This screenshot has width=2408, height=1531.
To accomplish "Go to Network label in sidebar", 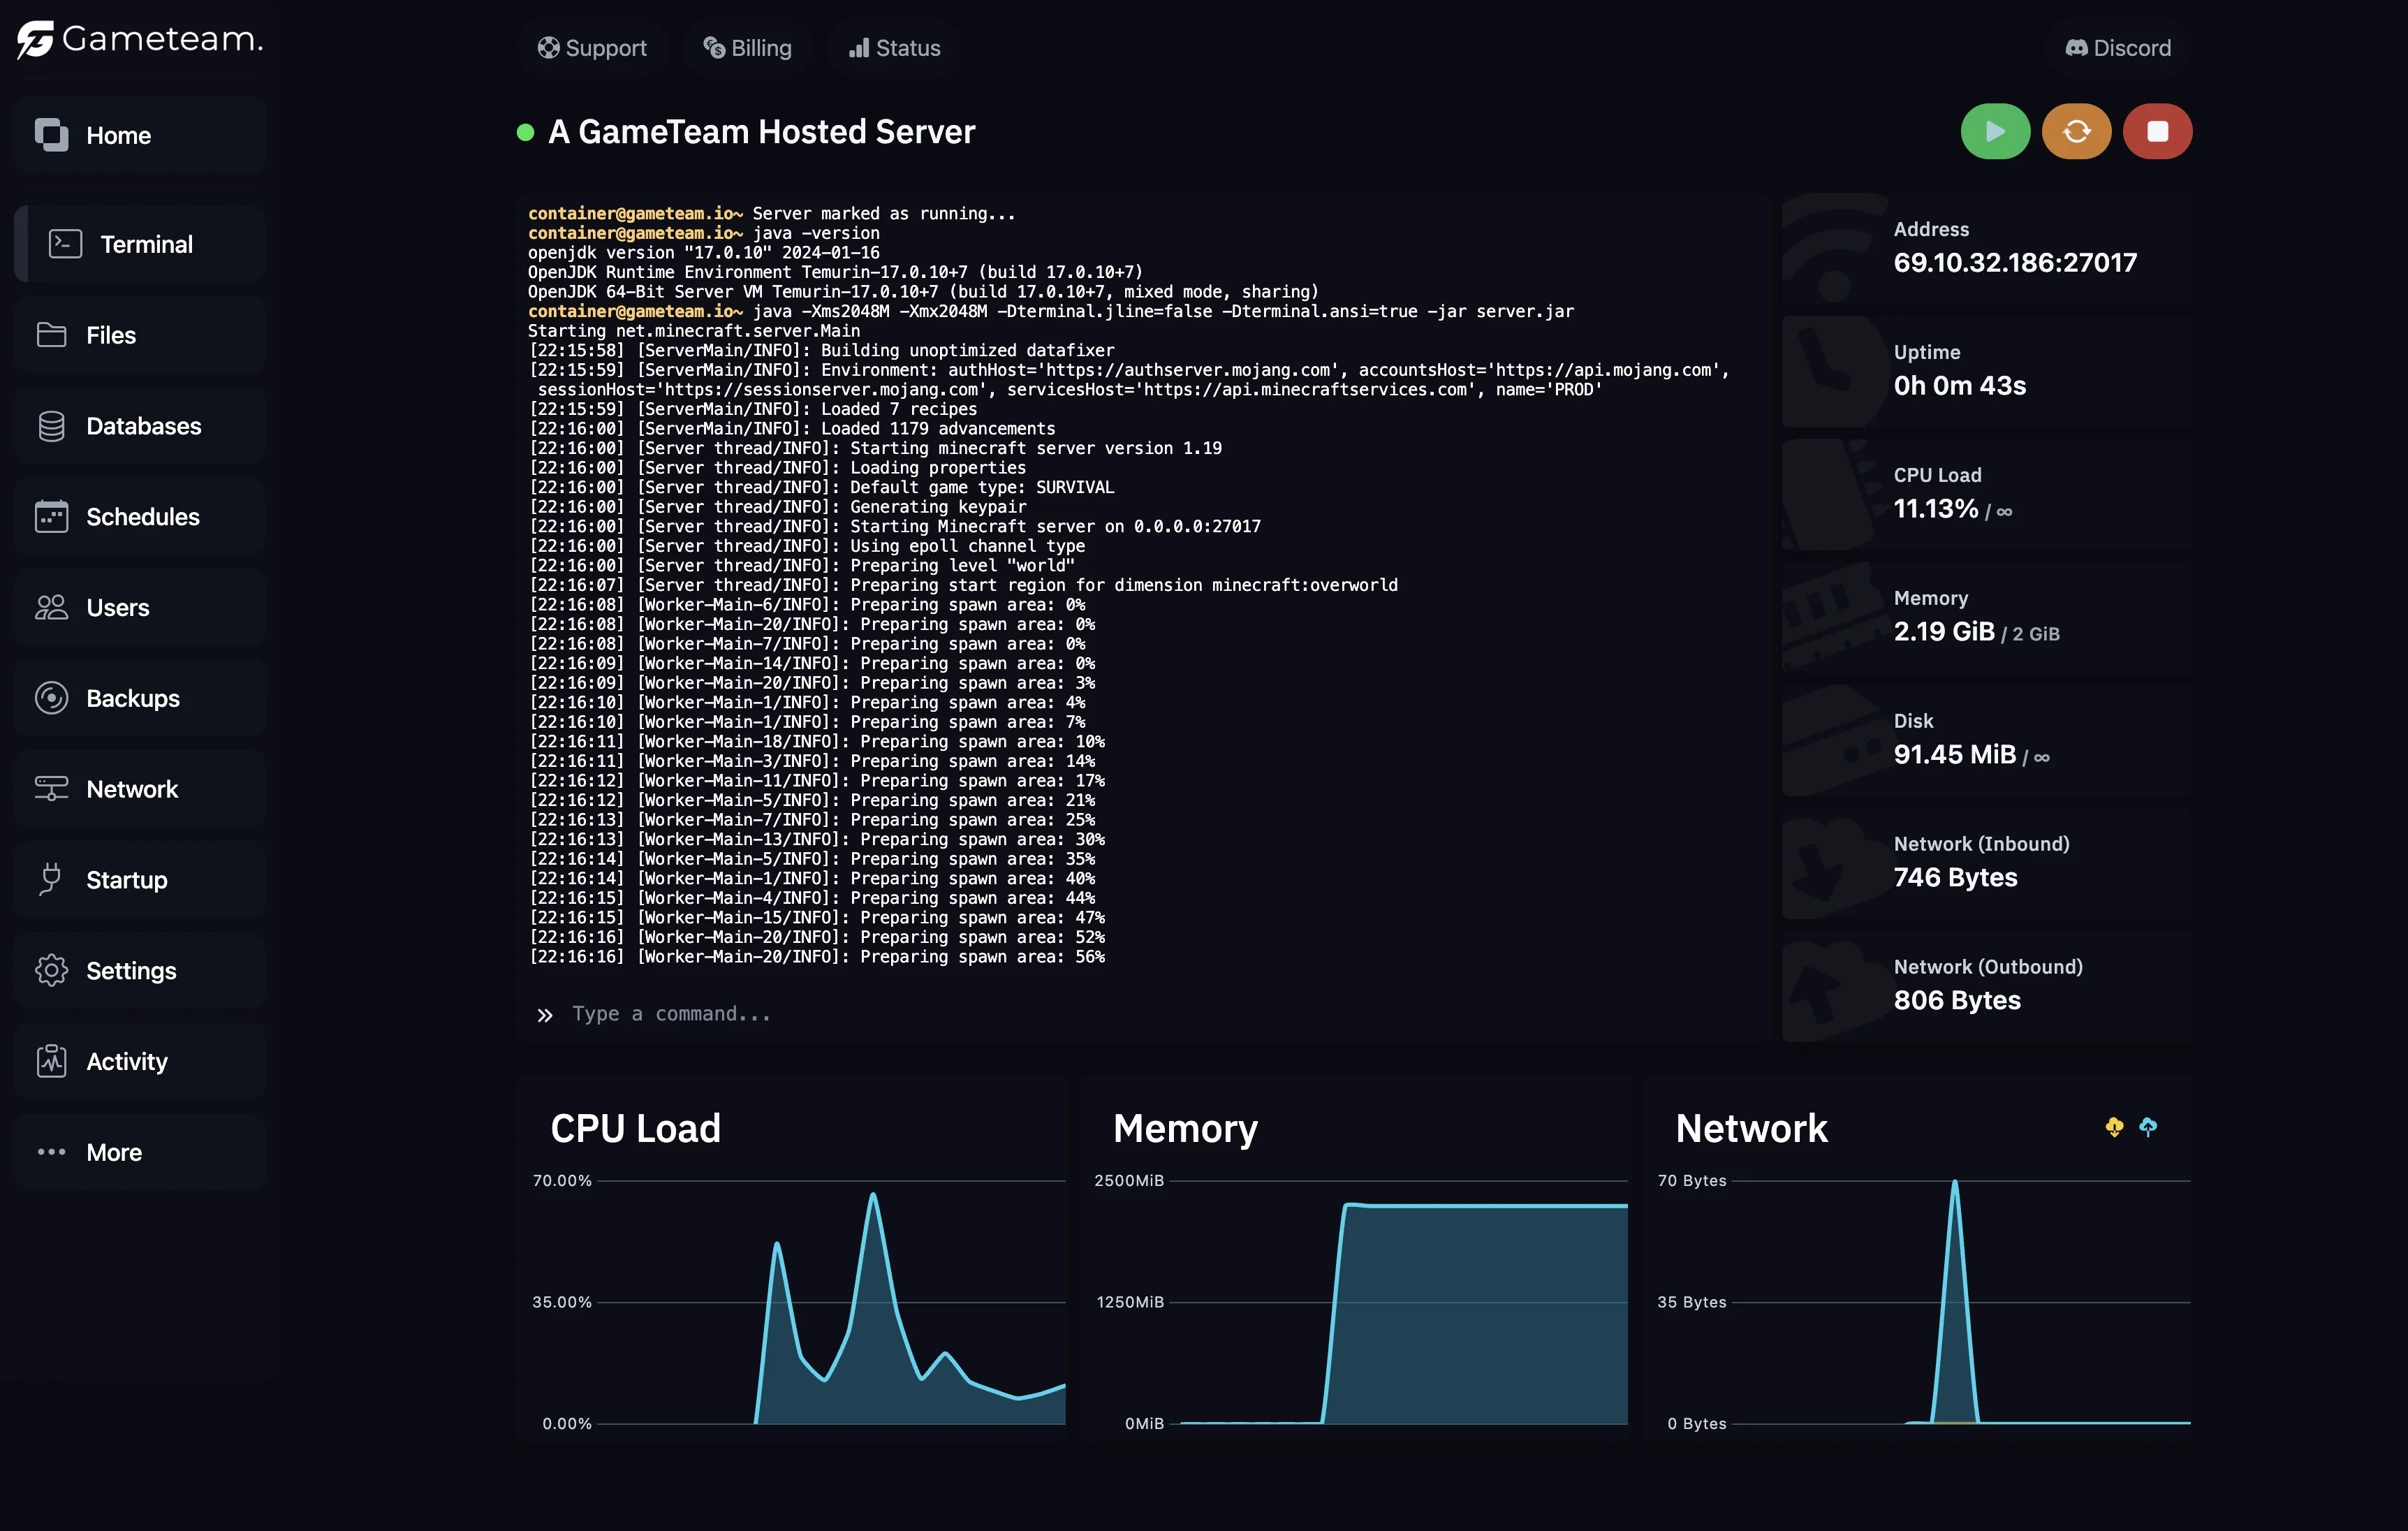I will point(132,789).
